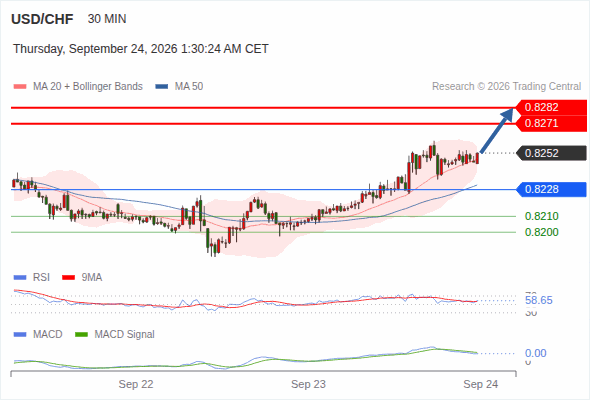Viewport: 590px width, 400px height.
Task: Click the black 0.8252 current price tag
Action: click(551, 153)
